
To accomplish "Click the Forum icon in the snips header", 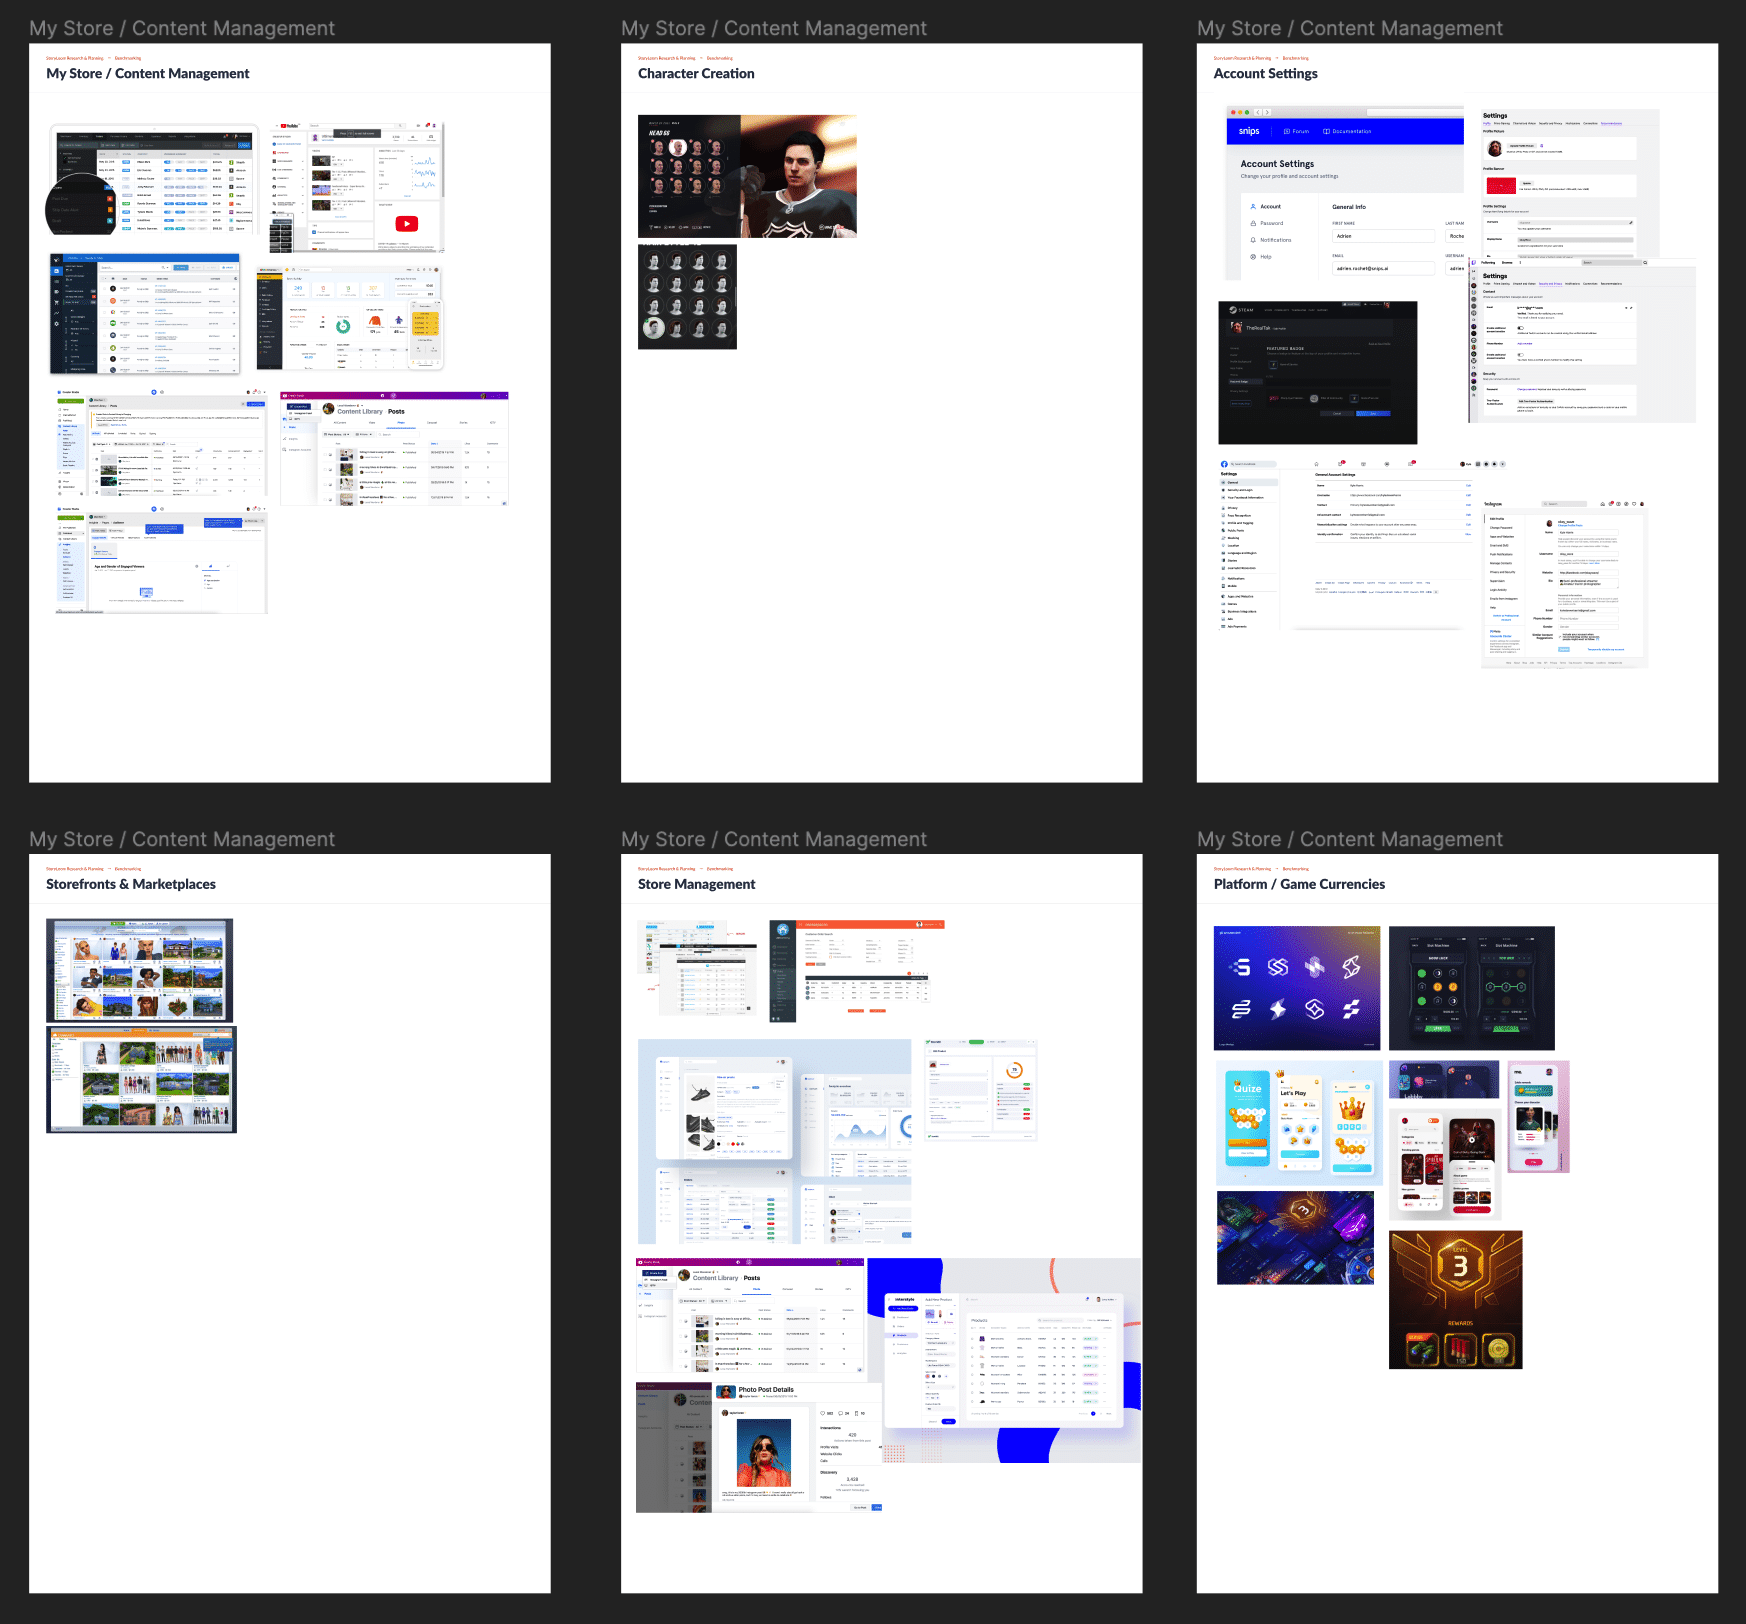I will click(x=1287, y=131).
